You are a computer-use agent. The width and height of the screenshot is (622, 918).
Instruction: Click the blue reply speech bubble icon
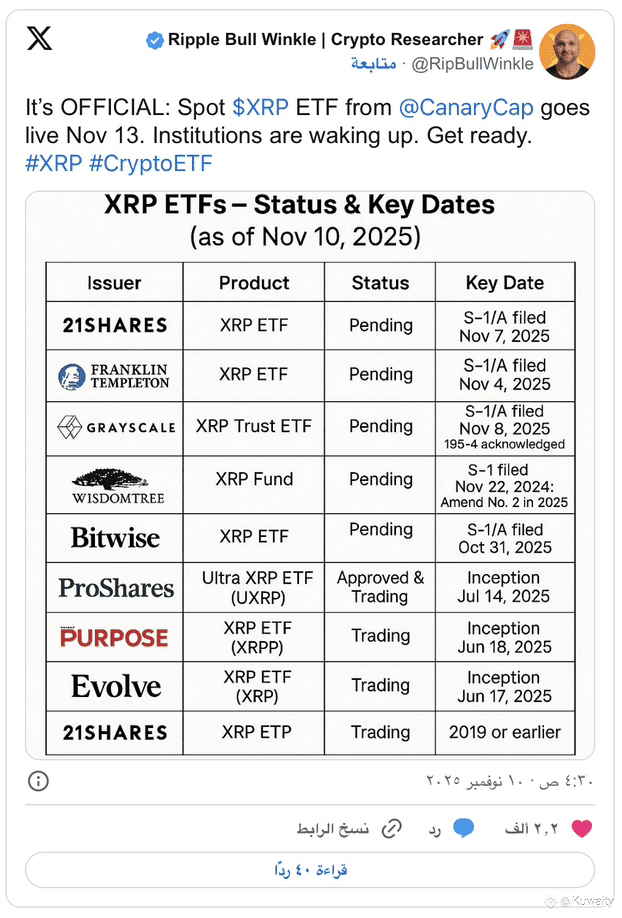pos(463,828)
